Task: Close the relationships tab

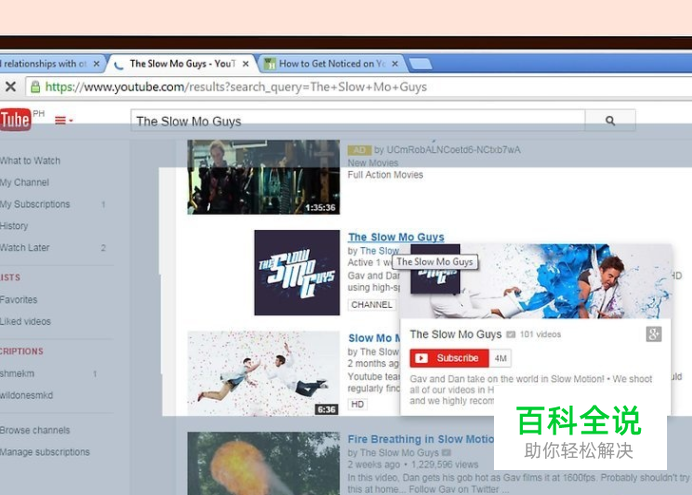Action: pos(96,64)
